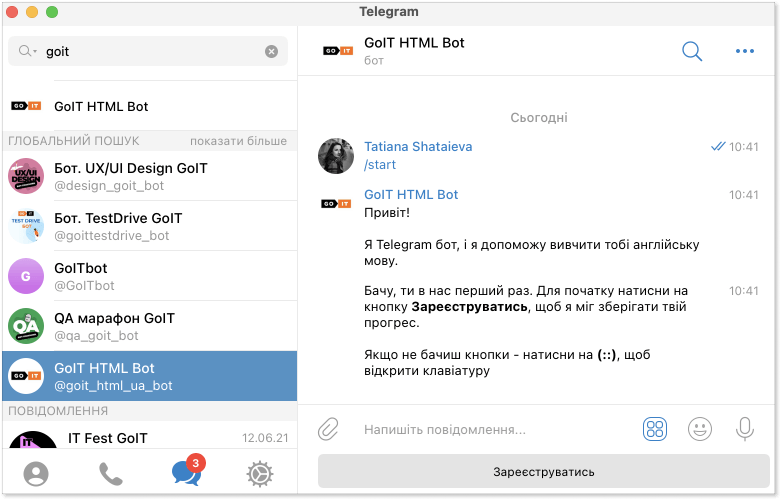Click the green macOS fullscreen button
Image resolution: width=781 pixels, height=500 pixels.
pos(52,12)
